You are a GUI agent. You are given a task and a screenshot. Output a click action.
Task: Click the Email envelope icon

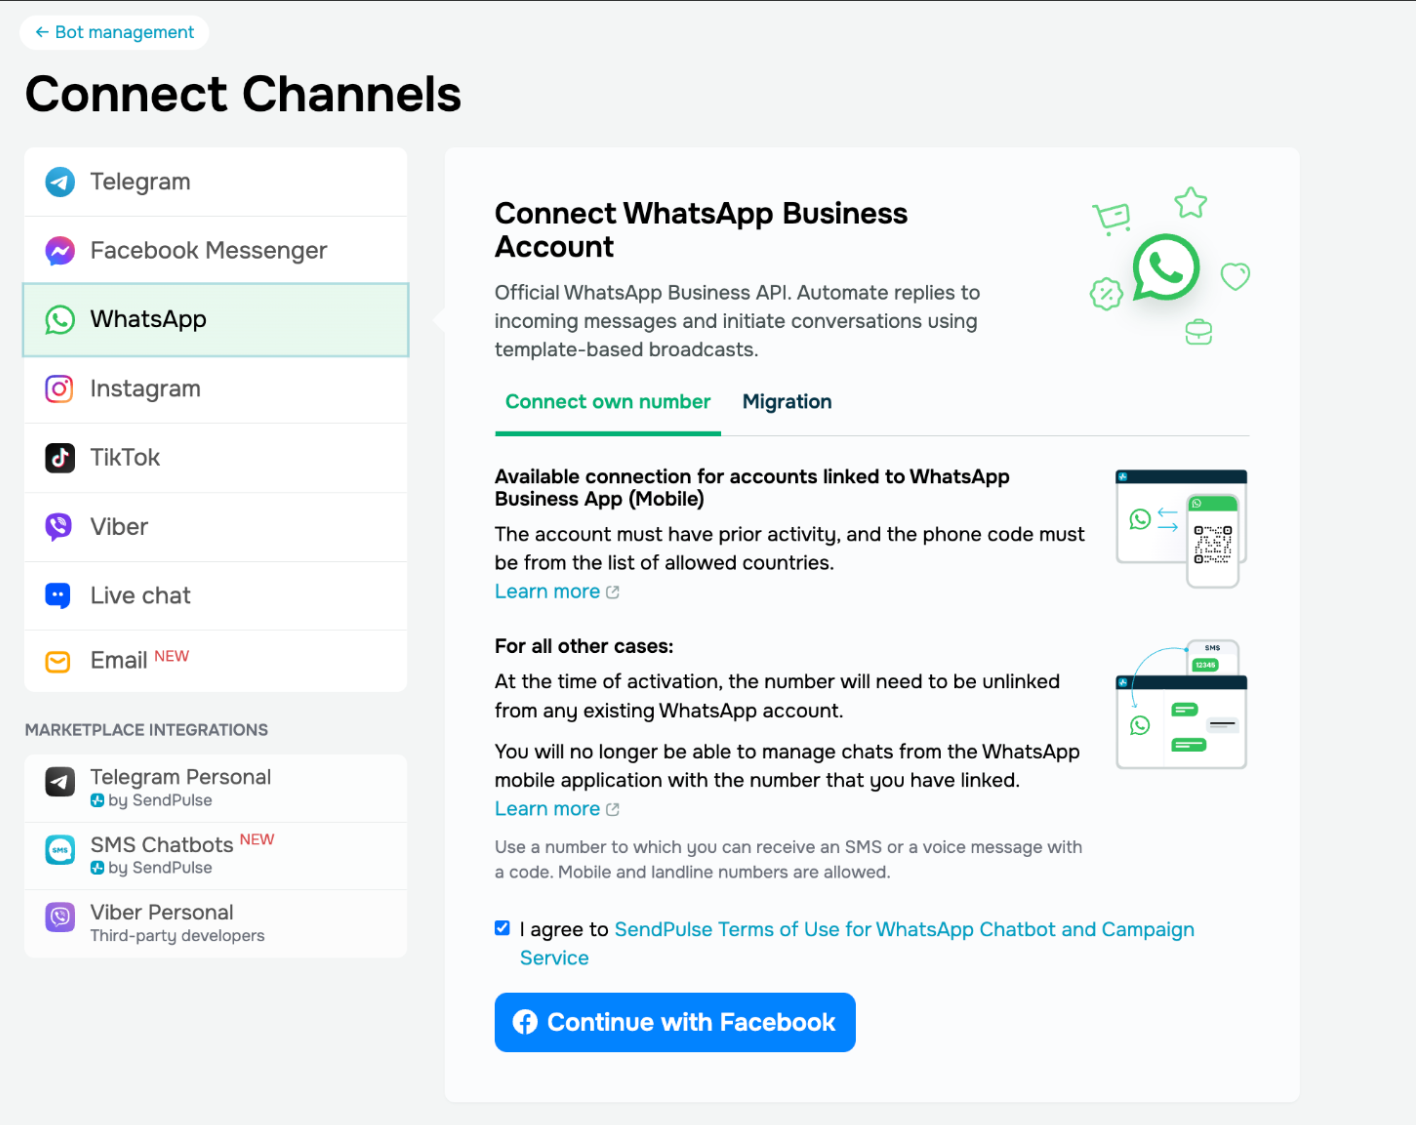click(x=58, y=662)
